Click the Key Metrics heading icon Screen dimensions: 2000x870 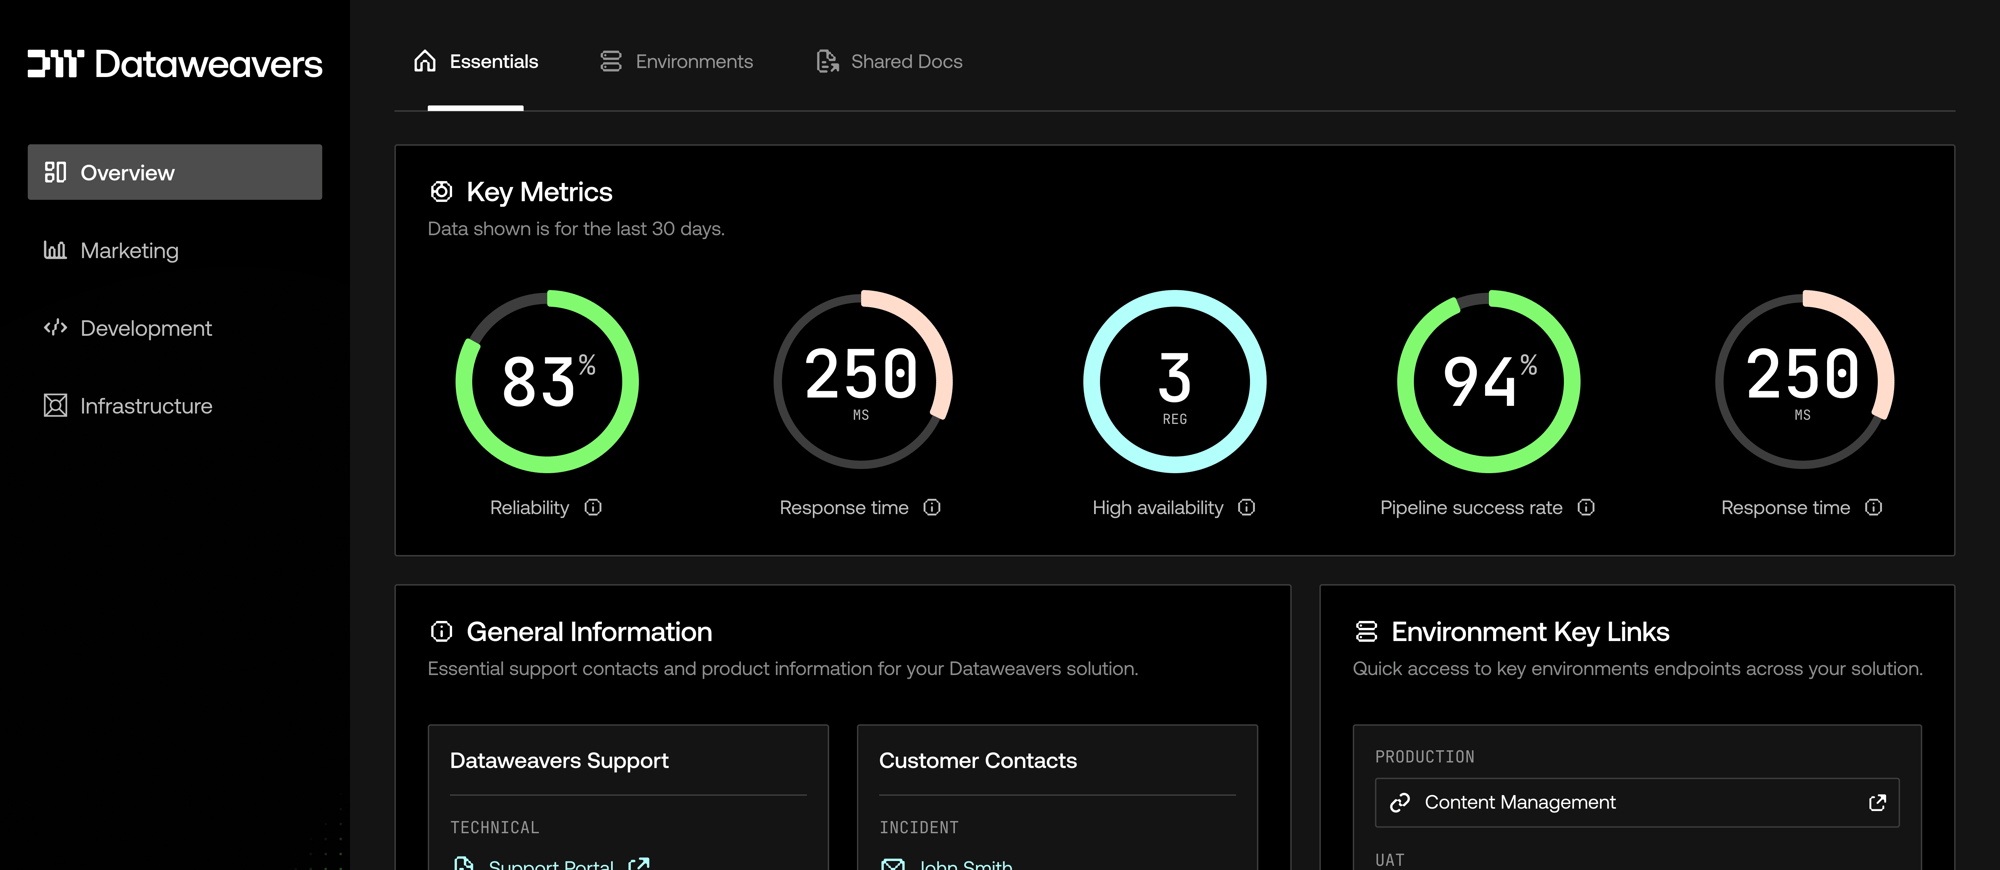(x=441, y=191)
